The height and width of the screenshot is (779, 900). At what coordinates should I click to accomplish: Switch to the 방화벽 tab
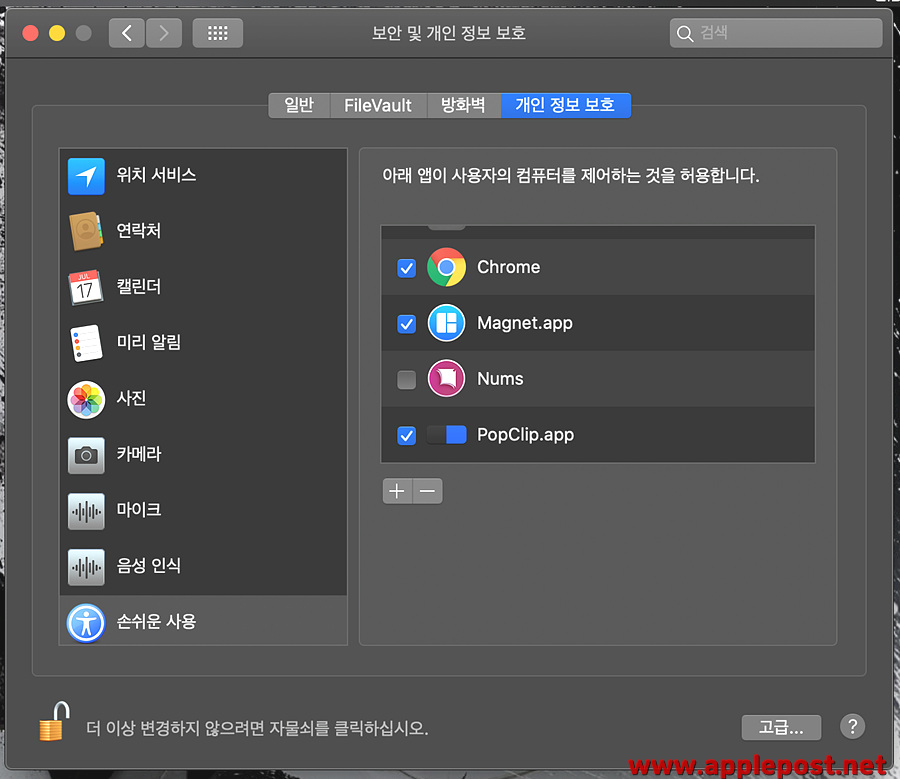(464, 105)
